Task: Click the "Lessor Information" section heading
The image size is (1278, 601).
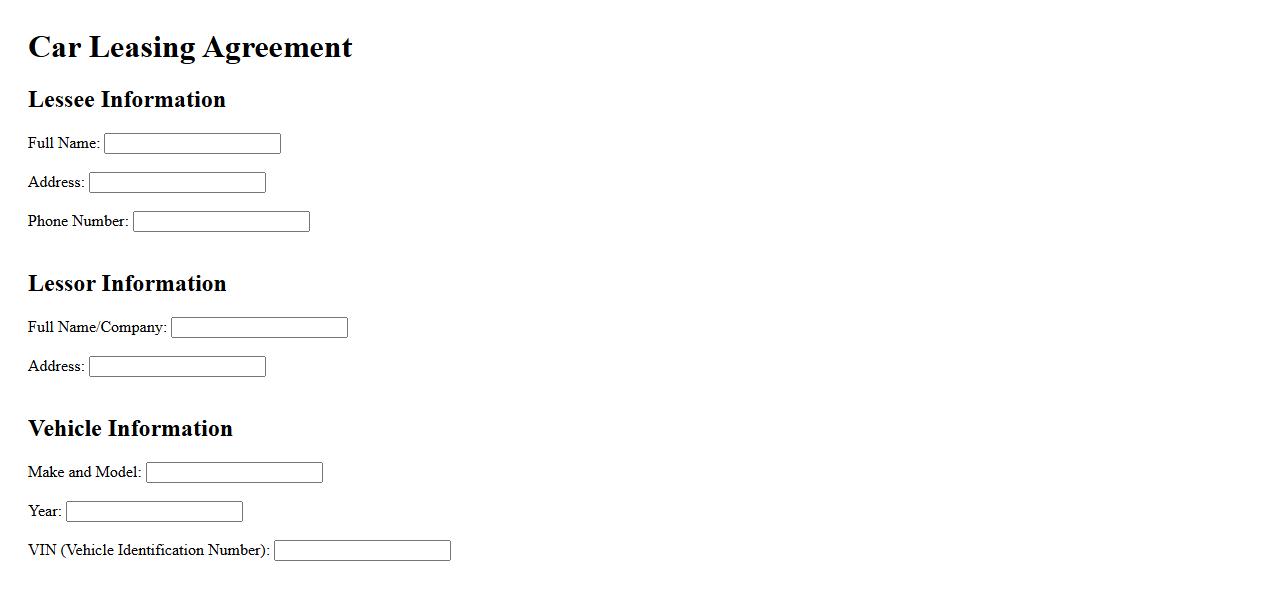Action: pyautogui.click(x=127, y=284)
